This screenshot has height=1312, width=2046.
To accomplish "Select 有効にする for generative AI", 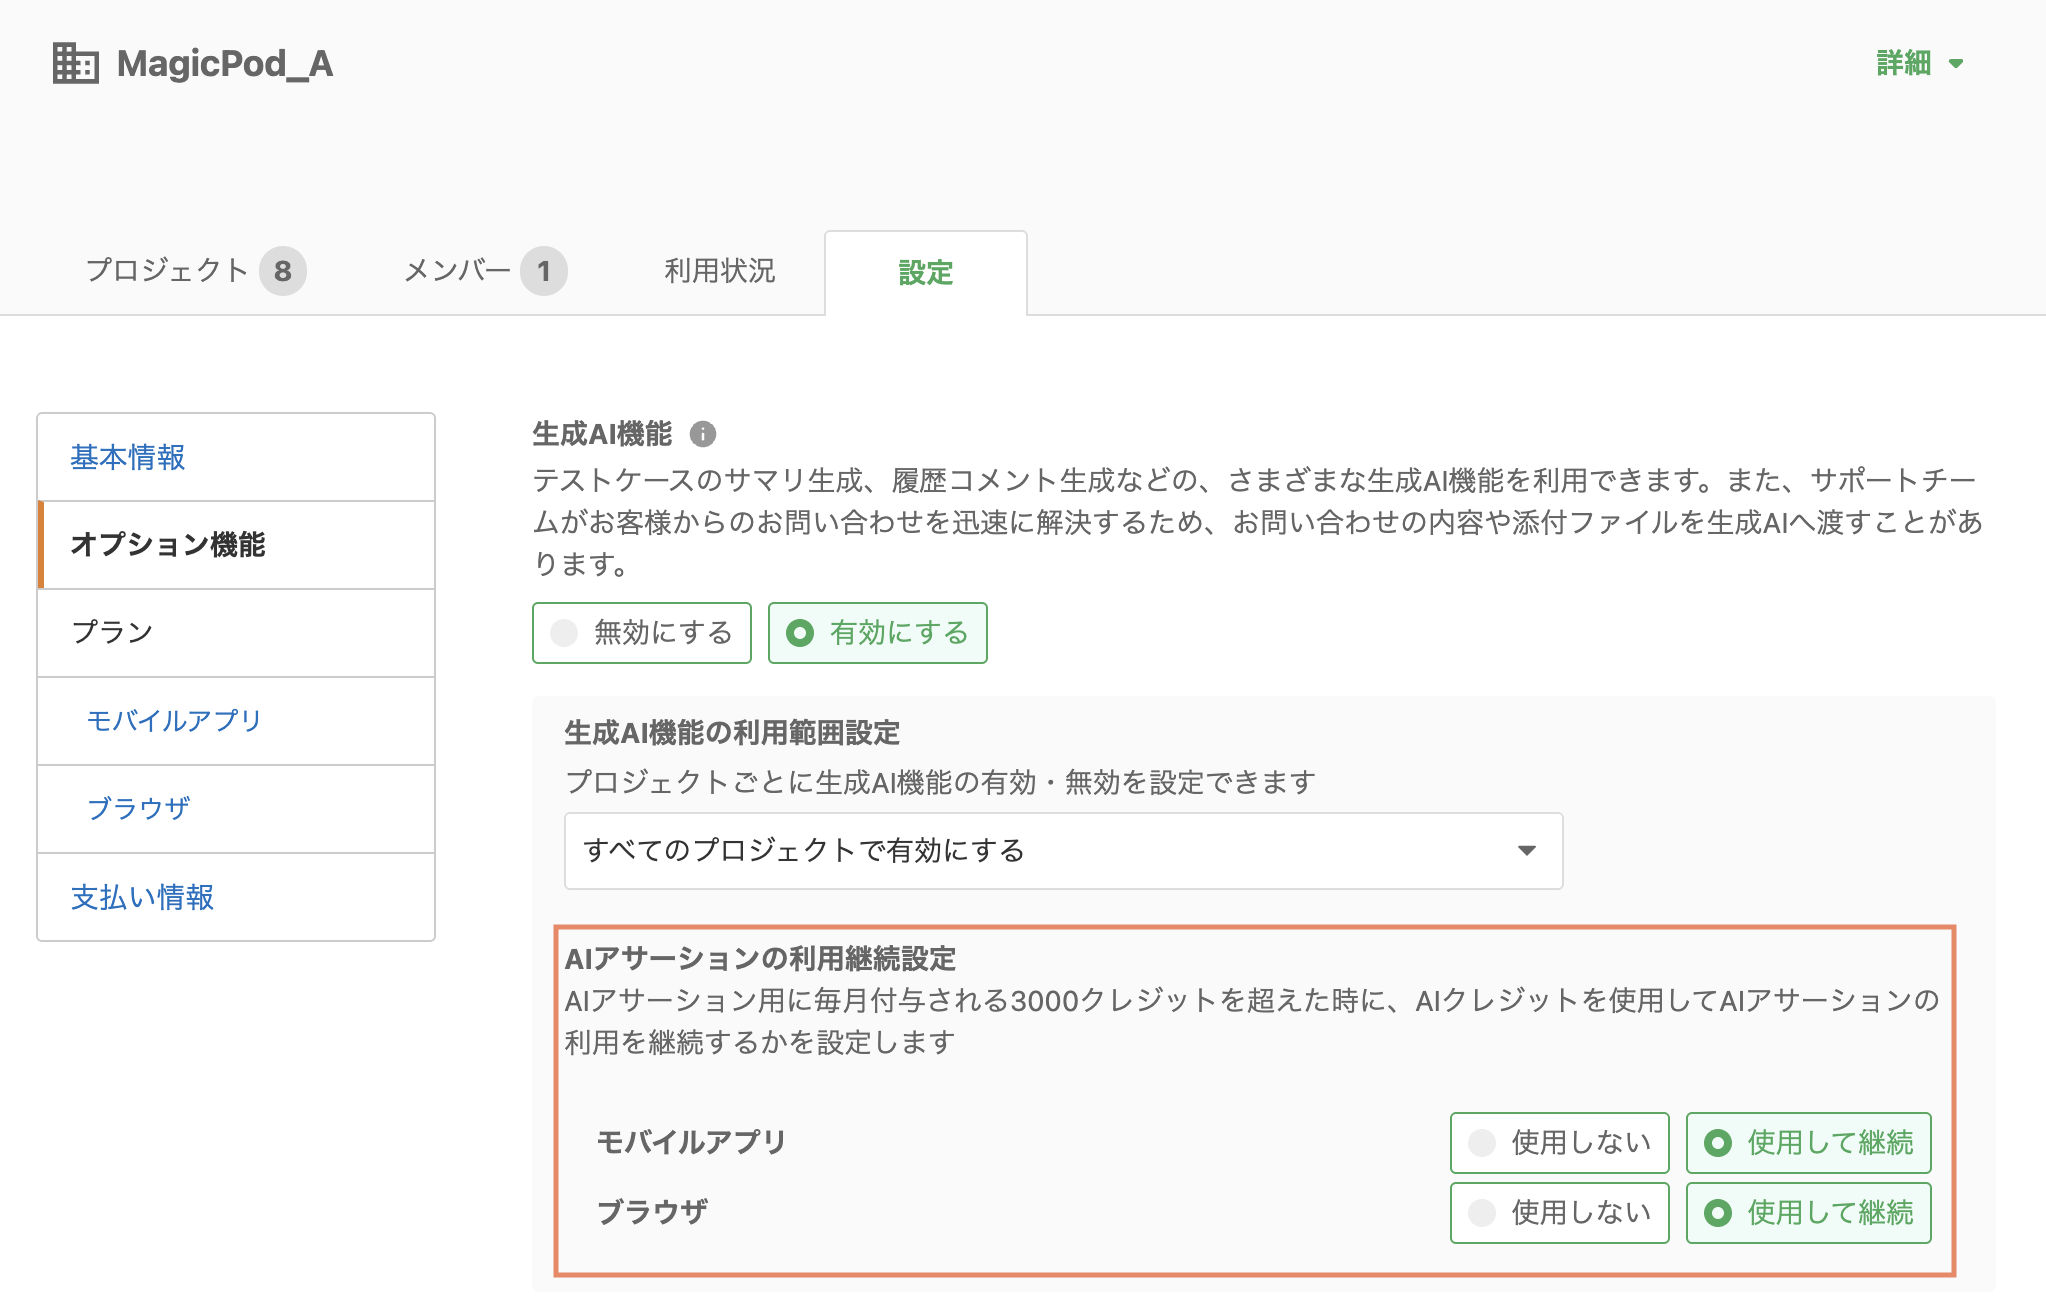I will tap(878, 633).
